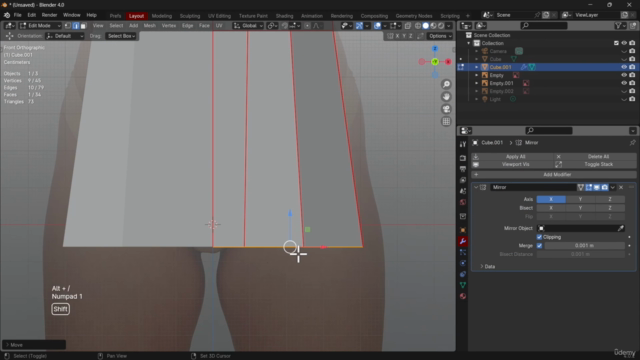Open Mirror modifier extra options chevron
Image resolution: width=640 pixels, height=360 pixels.
[613, 187]
